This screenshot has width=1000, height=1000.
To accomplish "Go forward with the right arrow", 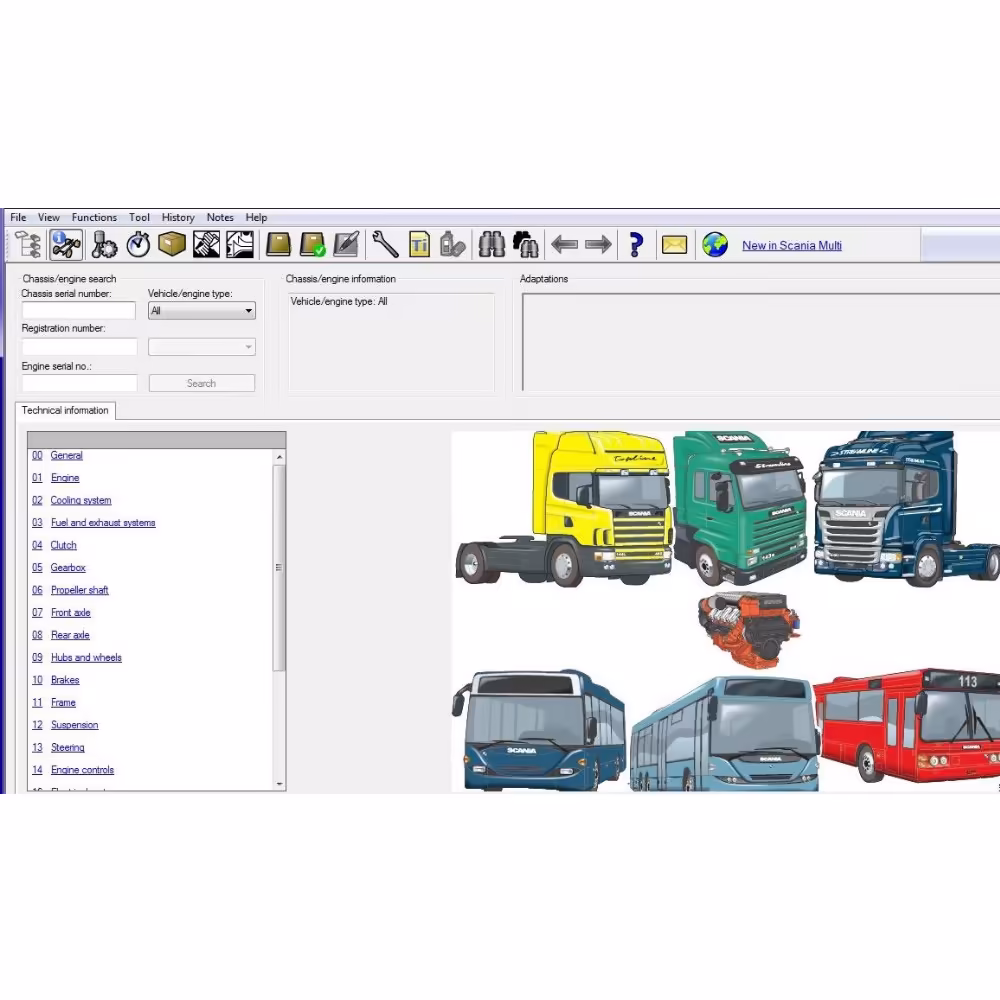I will [x=598, y=245].
